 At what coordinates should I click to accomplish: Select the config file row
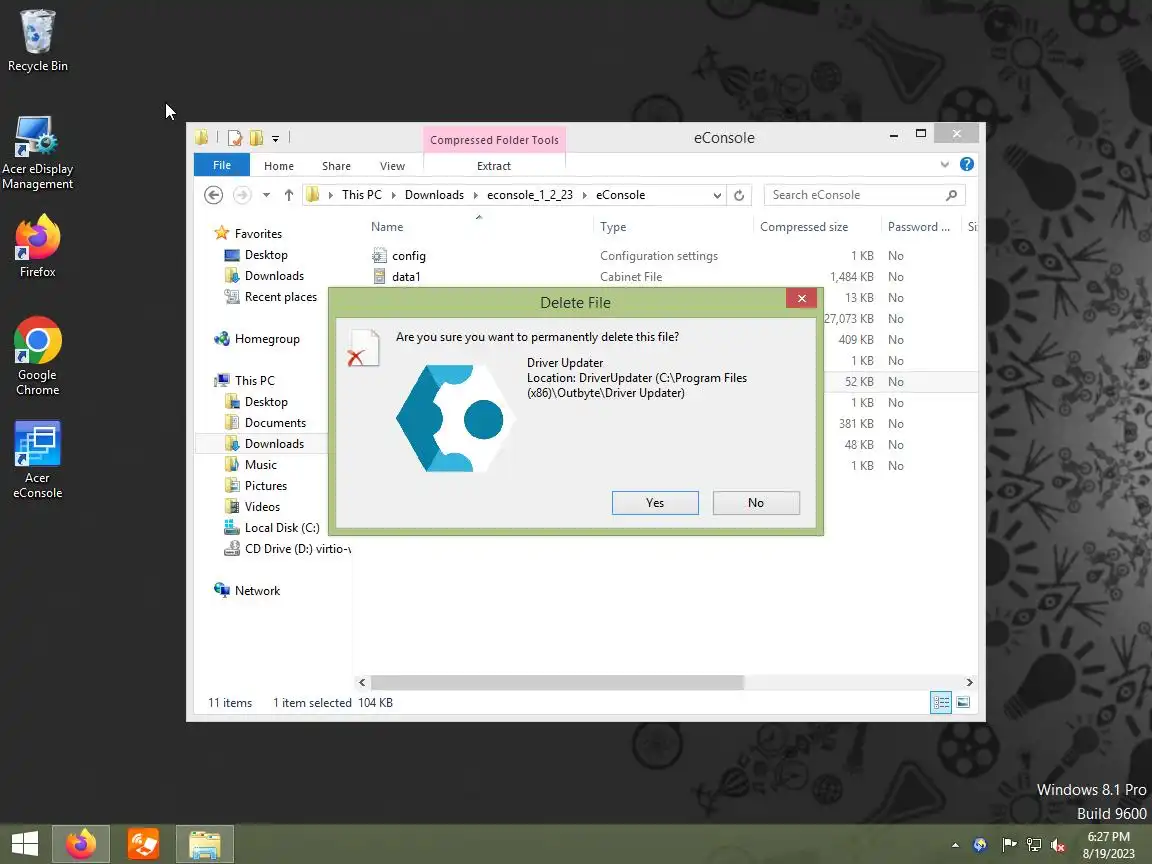click(672, 256)
